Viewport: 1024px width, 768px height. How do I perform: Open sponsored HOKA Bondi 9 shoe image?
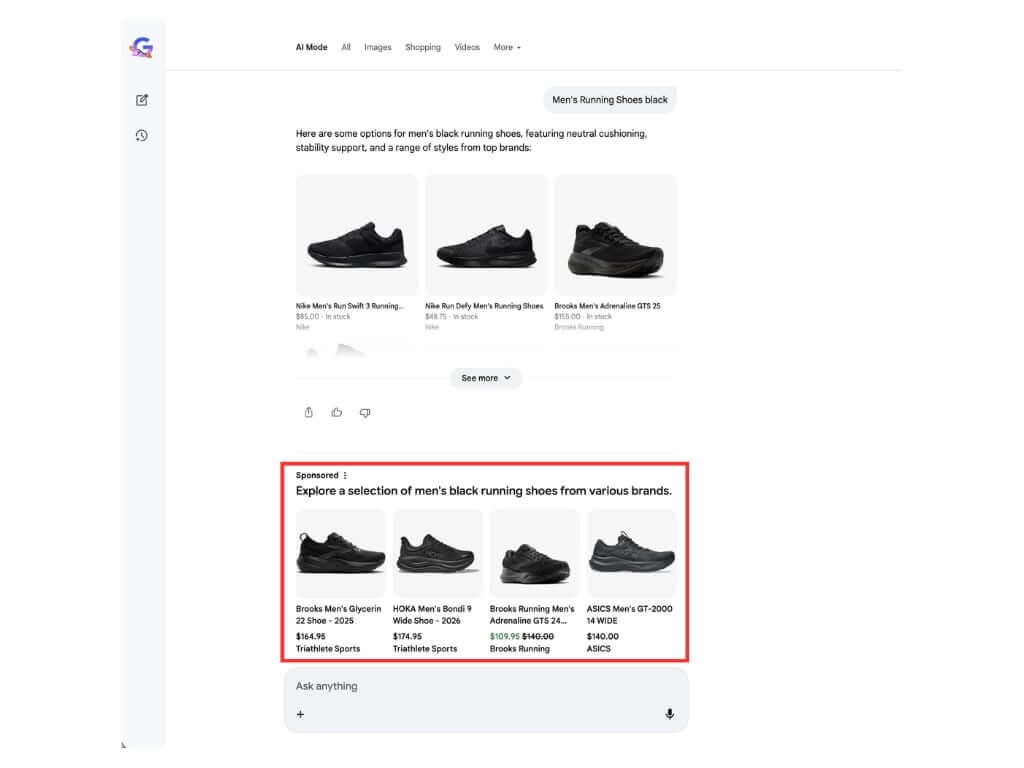point(437,553)
